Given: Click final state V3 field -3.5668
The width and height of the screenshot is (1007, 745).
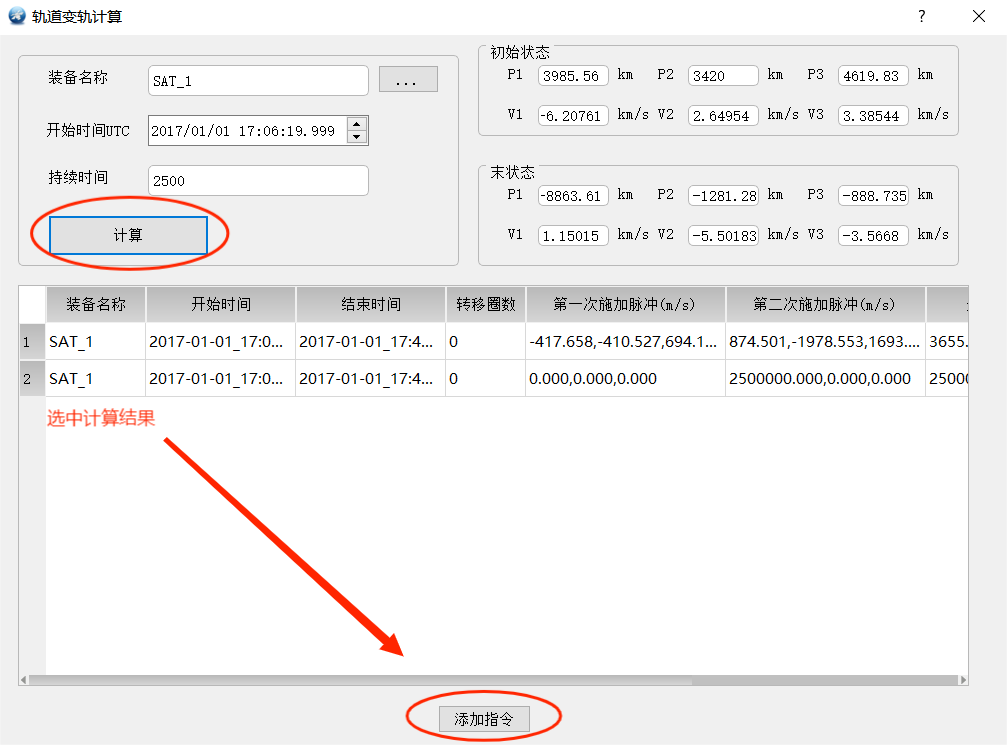Looking at the screenshot, I should click(873, 236).
